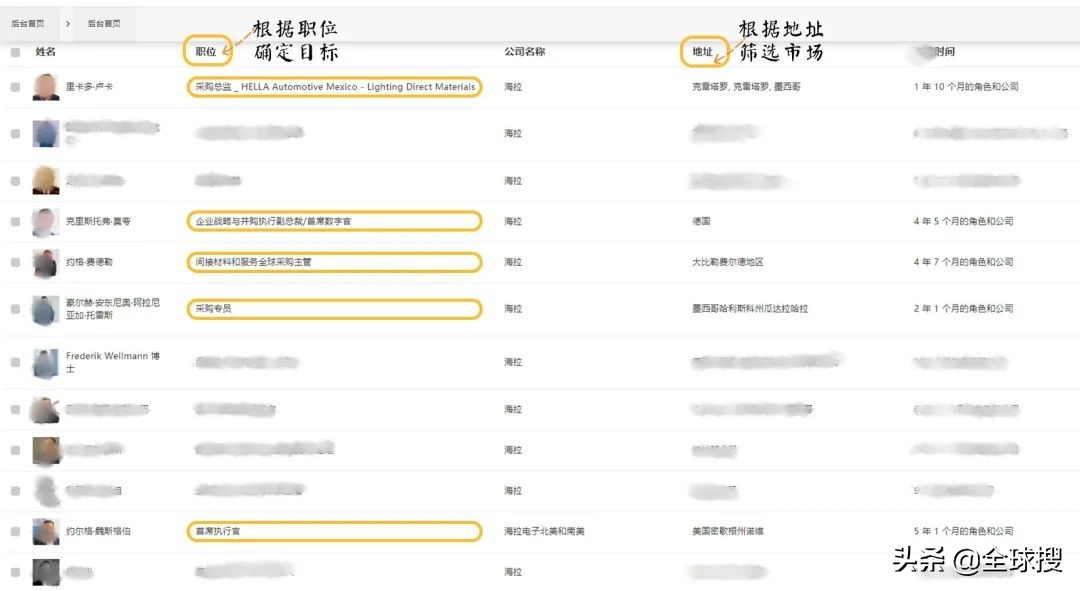
Task: Select the checkbox beside 里卡多·卢卡
Action: click(x=16, y=87)
